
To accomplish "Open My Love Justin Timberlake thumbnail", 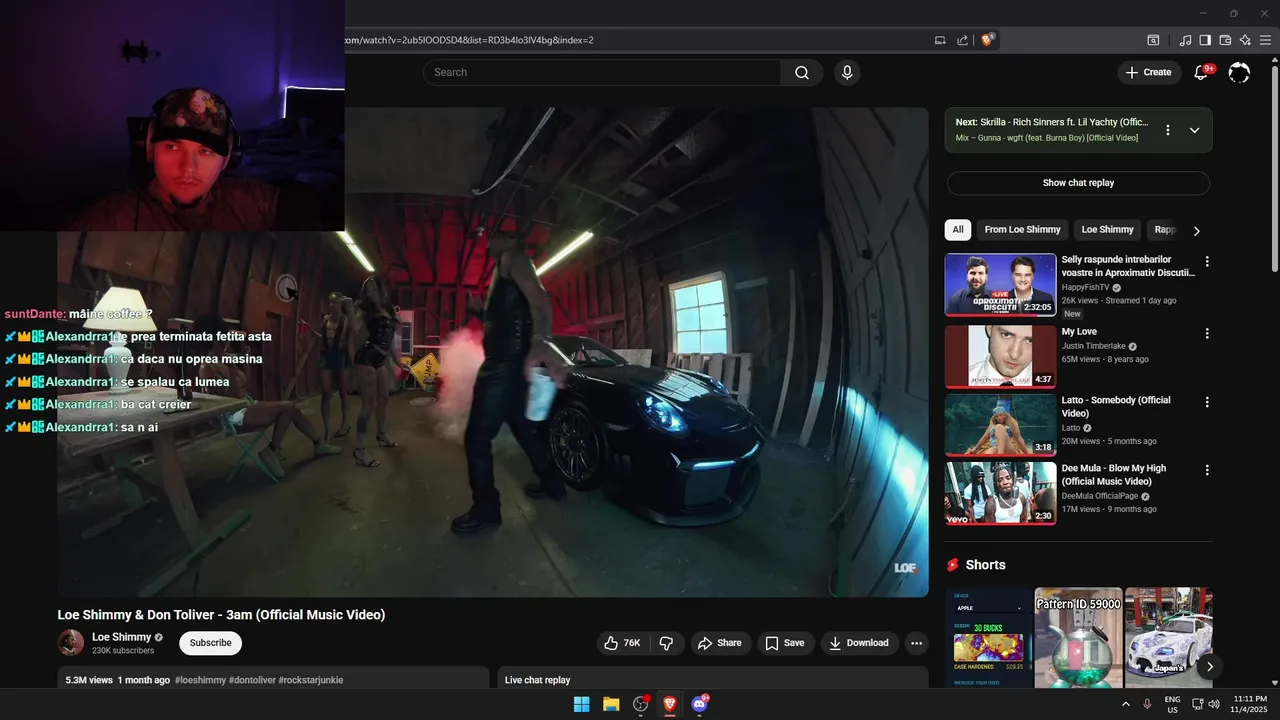I will point(1000,357).
